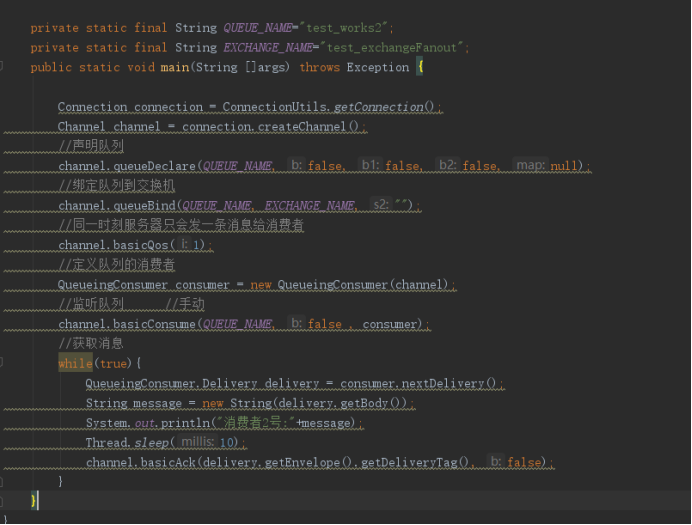Viewport: 692px width, 525px height.
Task: Click the getEnvelope() method call
Action: coord(308,463)
